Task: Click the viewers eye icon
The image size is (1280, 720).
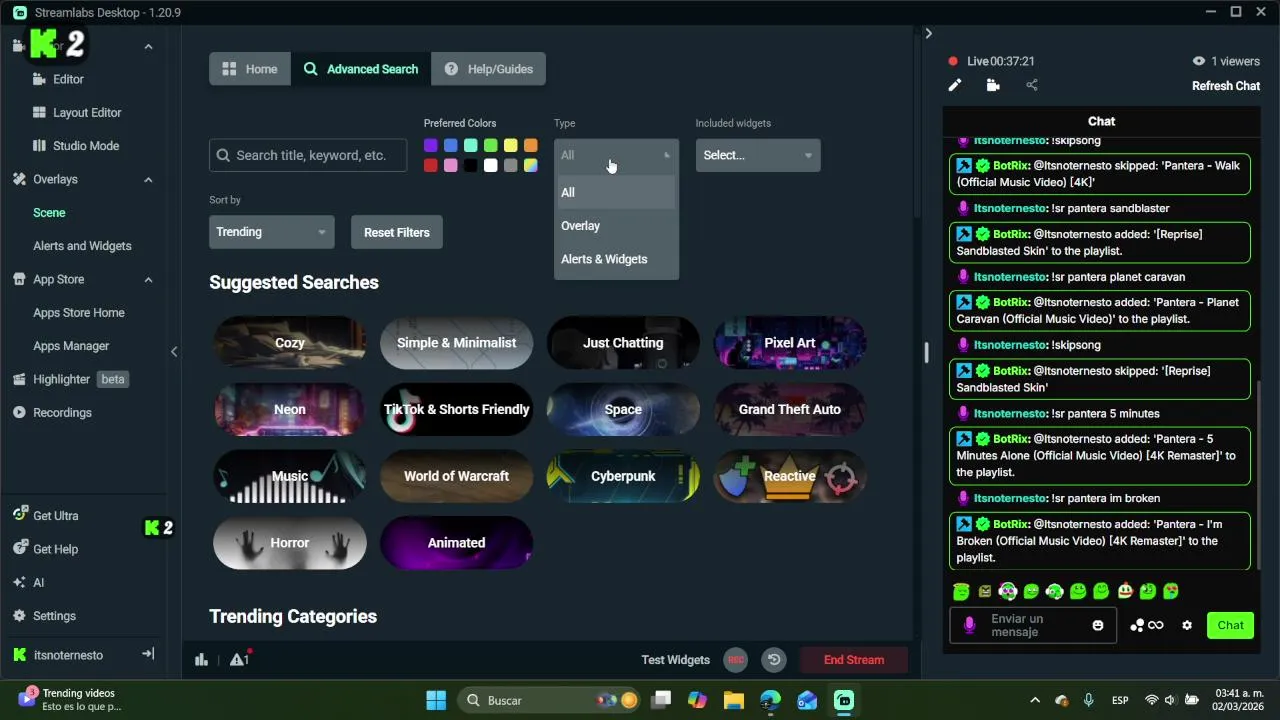Action: (x=1198, y=61)
